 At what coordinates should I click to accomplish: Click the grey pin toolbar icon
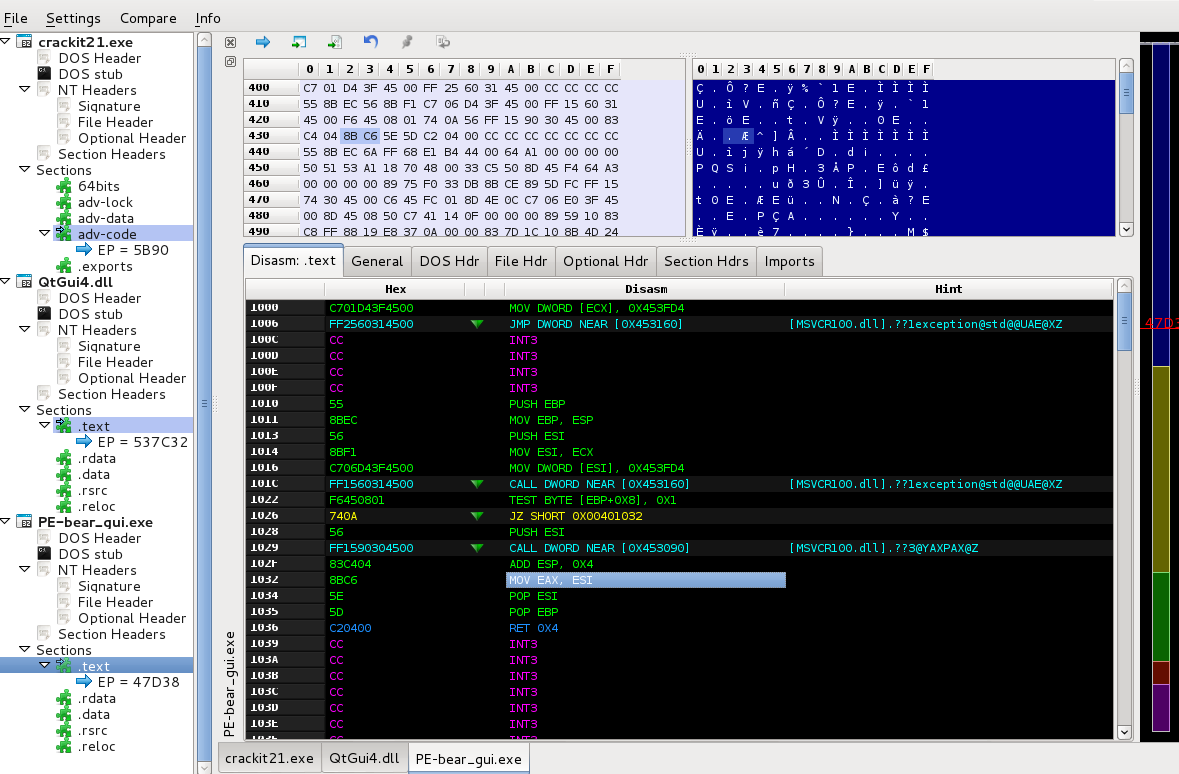[x=407, y=42]
